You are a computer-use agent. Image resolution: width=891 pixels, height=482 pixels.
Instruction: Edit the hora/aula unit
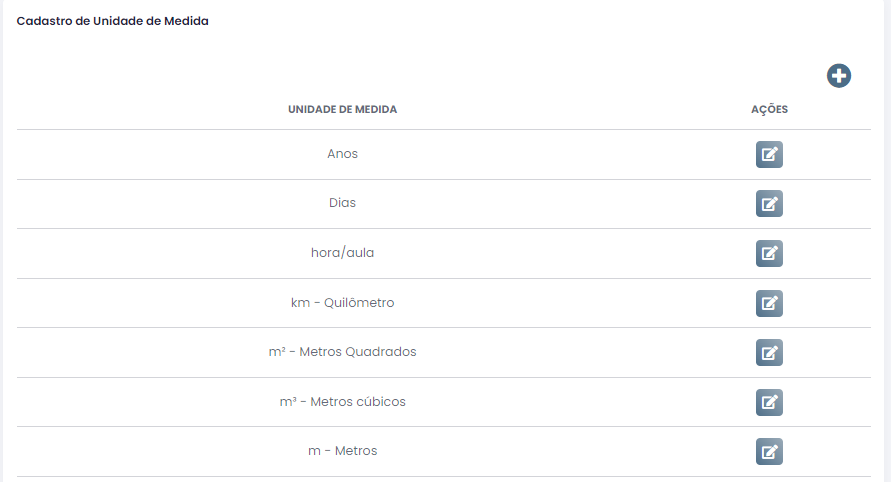point(769,254)
